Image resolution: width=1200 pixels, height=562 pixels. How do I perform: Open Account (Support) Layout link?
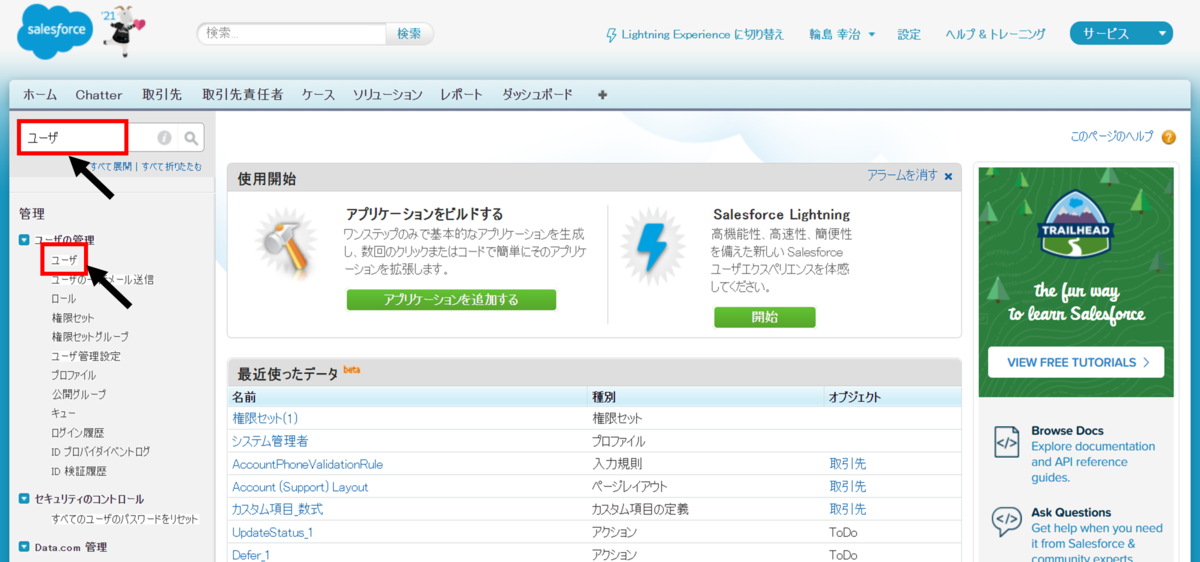point(300,487)
